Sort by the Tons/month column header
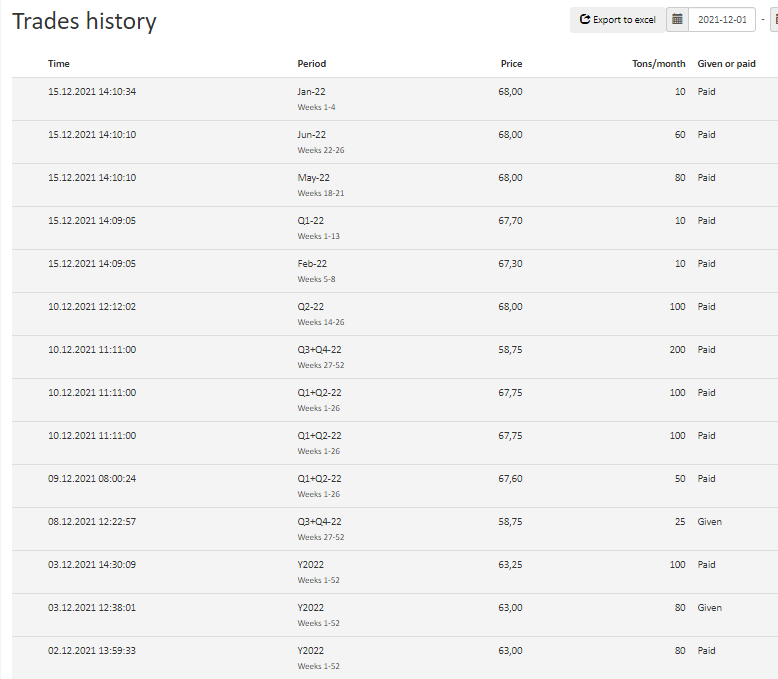This screenshot has width=778, height=679. 658,64
